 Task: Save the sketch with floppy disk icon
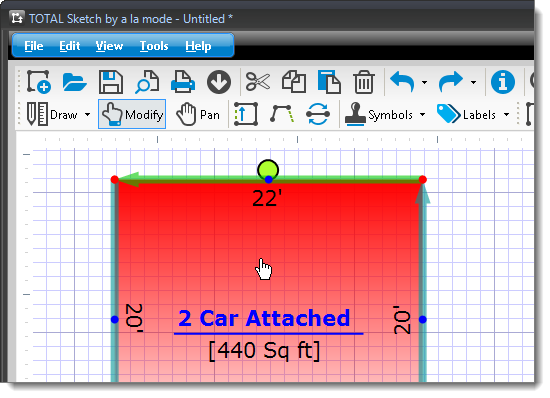tap(111, 82)
